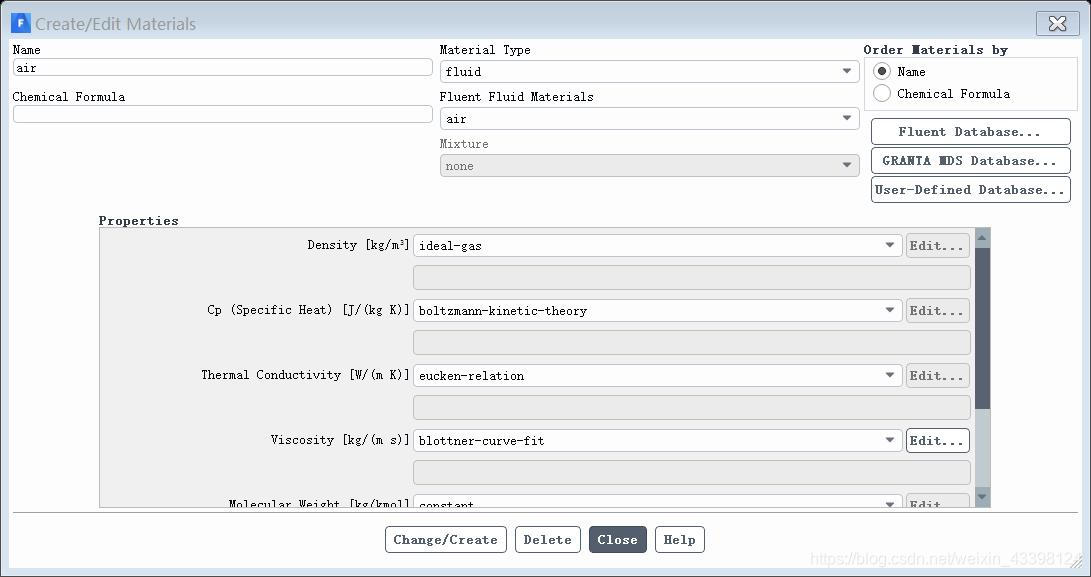Click the Fluent app icon in title bar

21,23
